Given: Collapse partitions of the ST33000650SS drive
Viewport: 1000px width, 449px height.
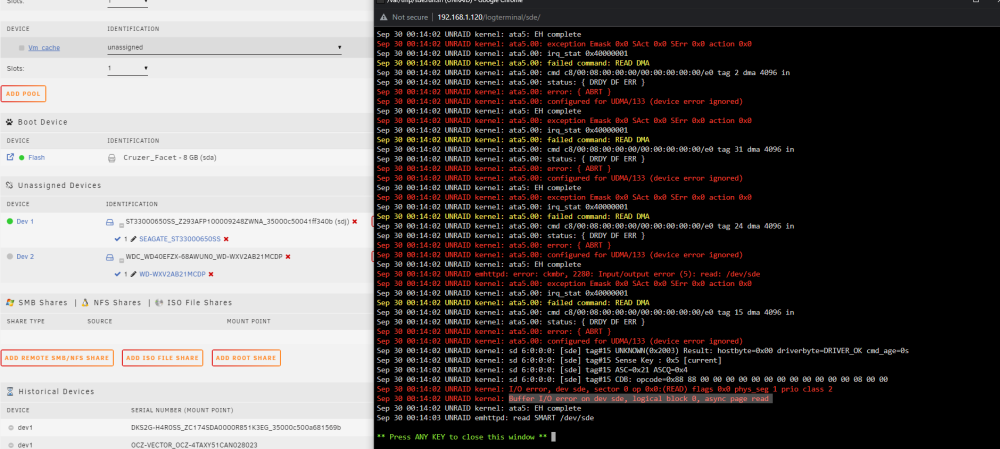Looking at the screenshot, I should (121, 225).
